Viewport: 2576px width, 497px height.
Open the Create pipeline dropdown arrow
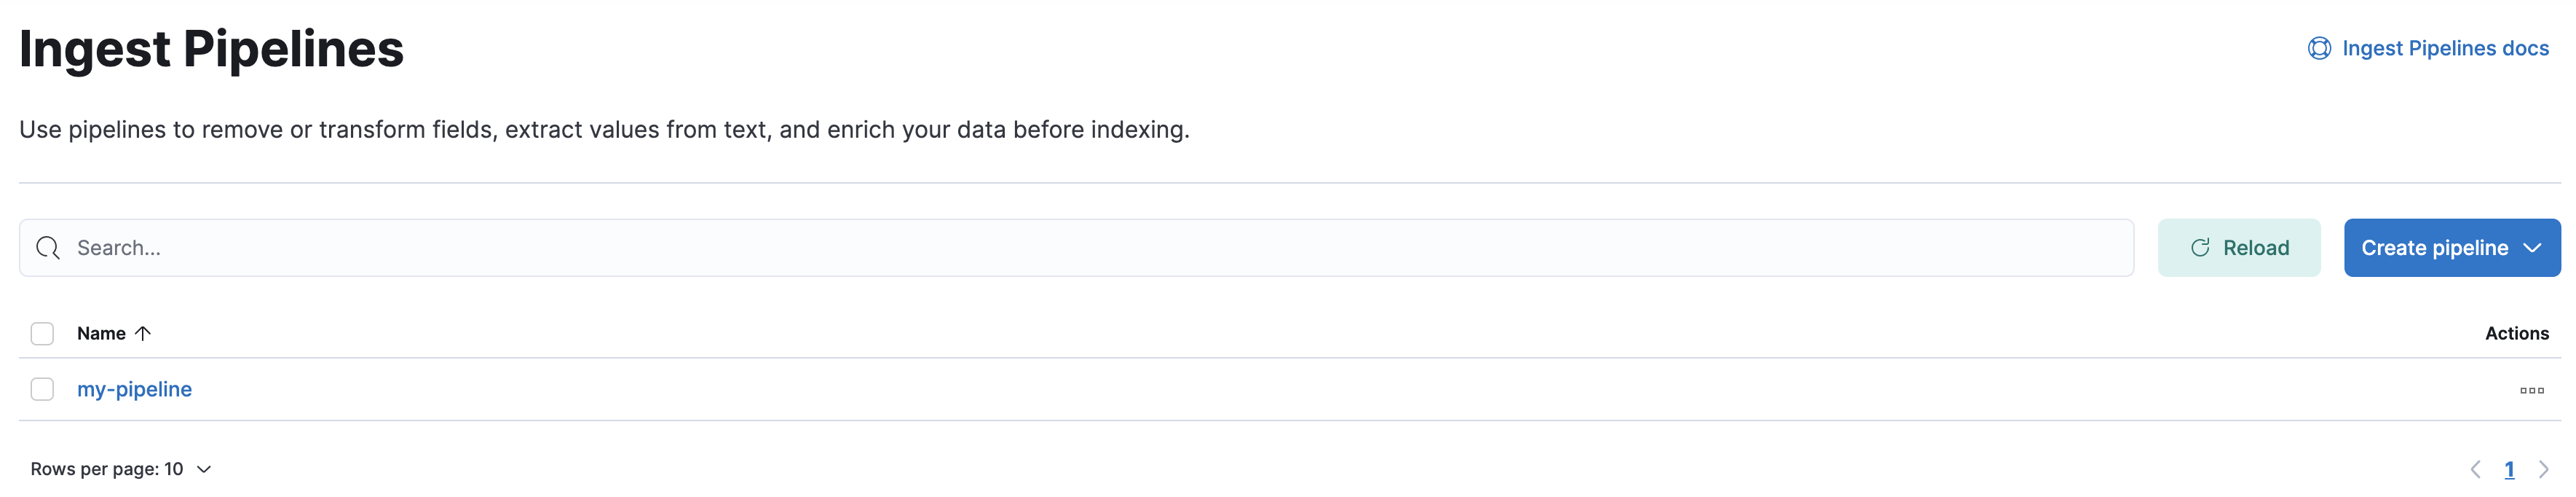[2533, 247]
